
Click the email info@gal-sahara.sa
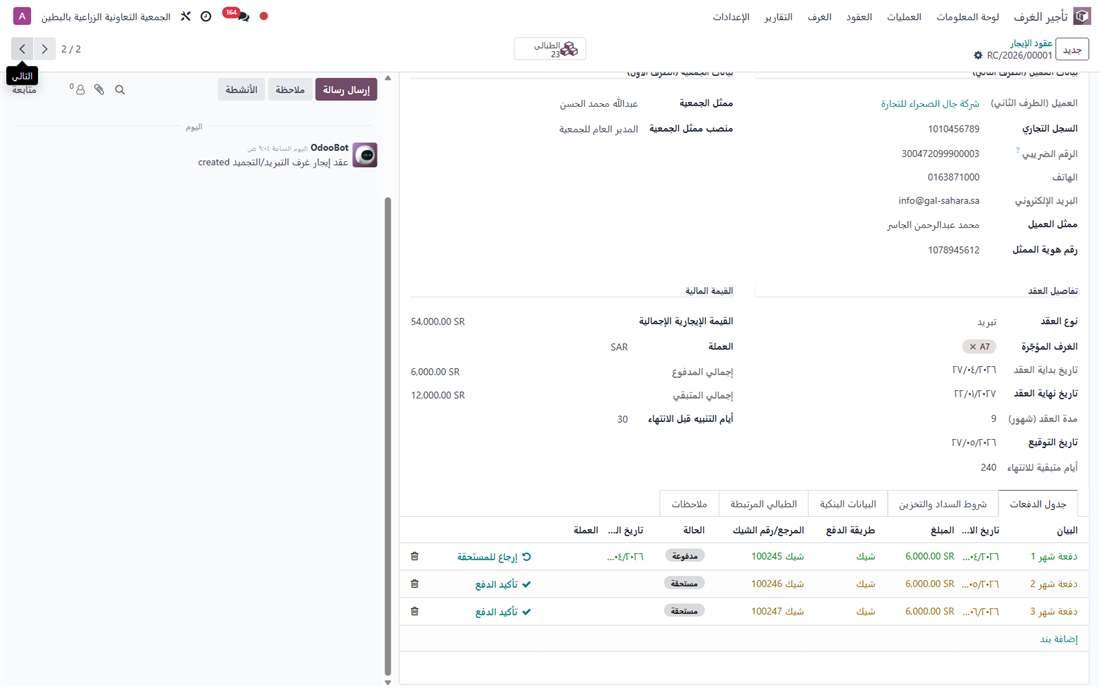point(939,201)
